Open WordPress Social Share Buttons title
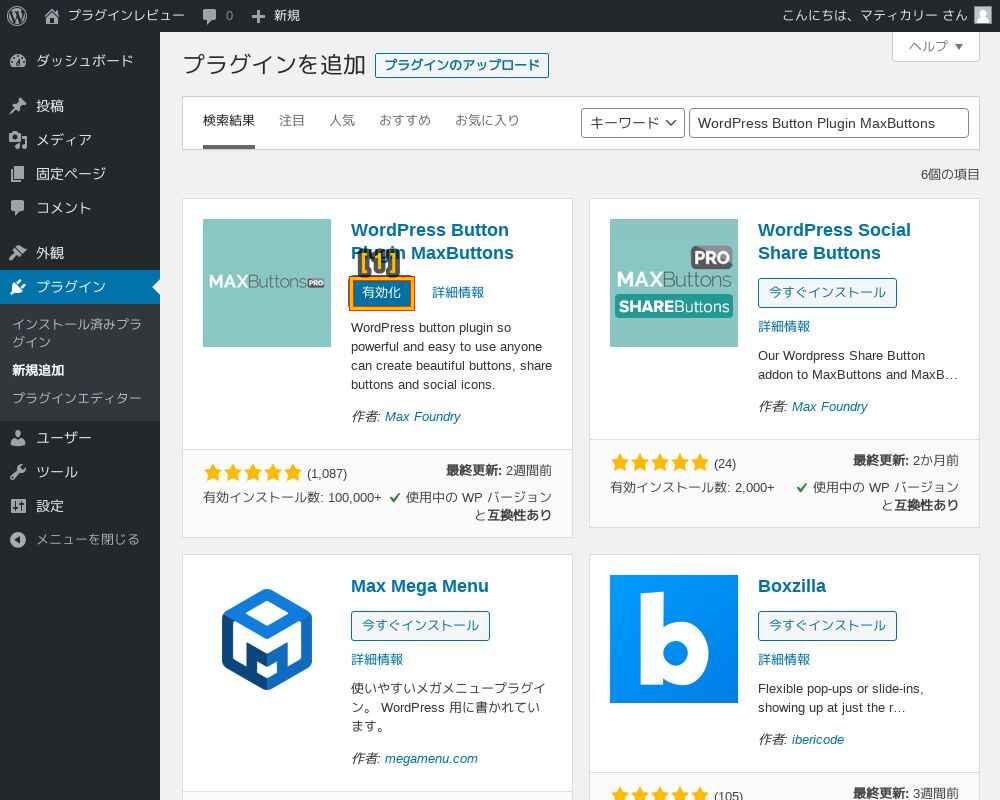Screen dimensions: 1000x800 point(834,242)
